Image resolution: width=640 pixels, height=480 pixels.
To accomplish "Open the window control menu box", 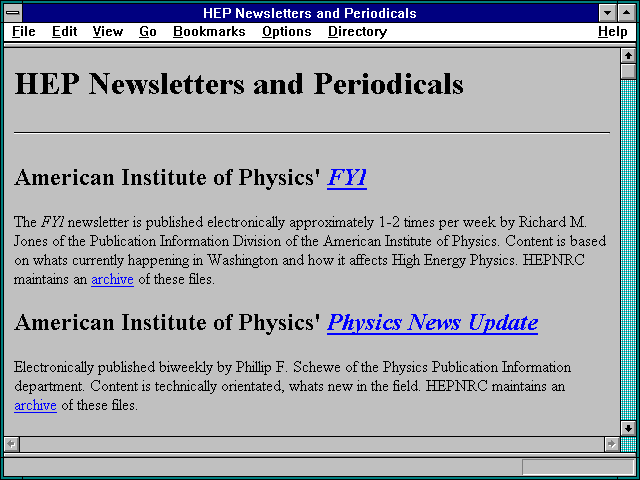I will point(13,13).
